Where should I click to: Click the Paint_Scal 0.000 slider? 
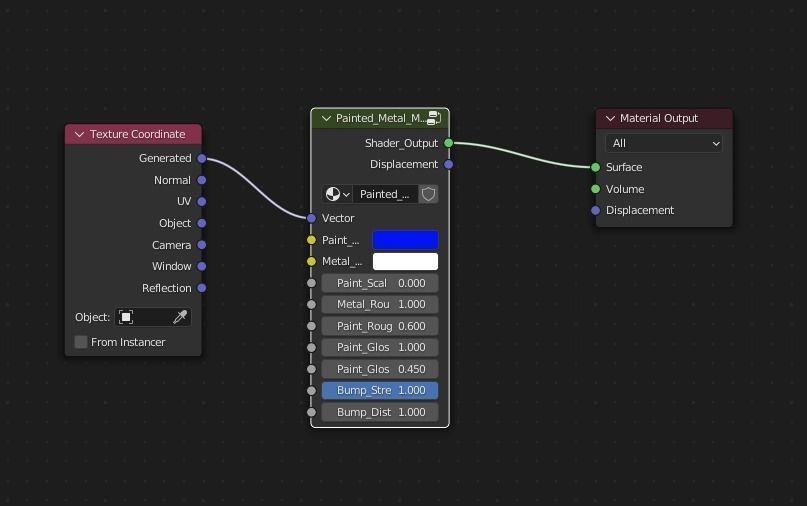(x=380, y=283)
